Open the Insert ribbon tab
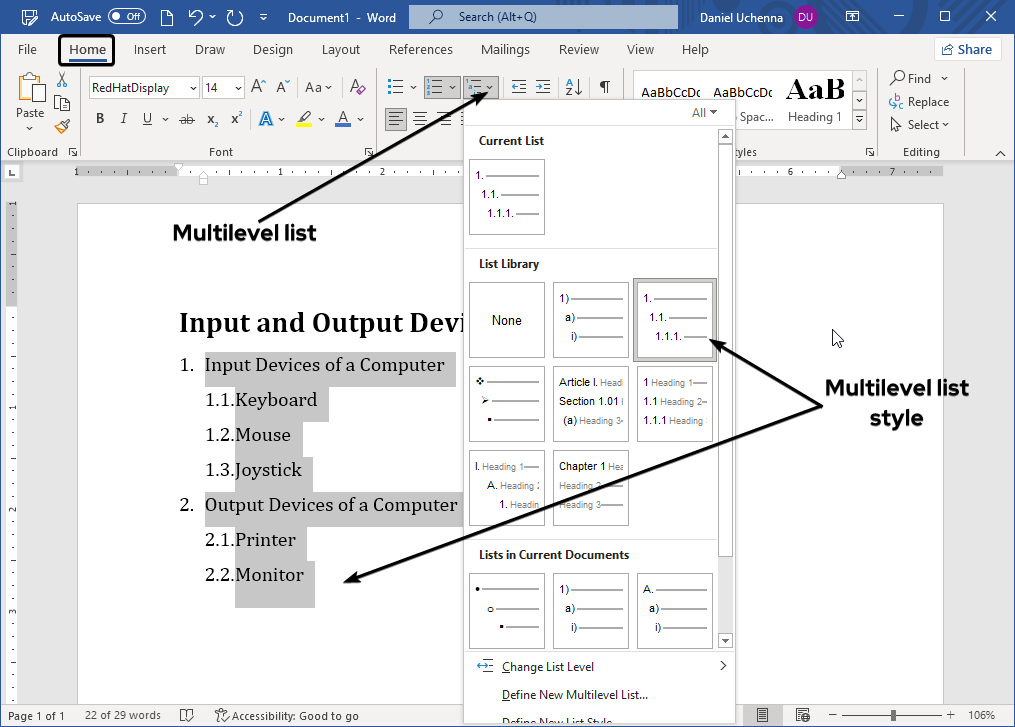 point(150,50)
